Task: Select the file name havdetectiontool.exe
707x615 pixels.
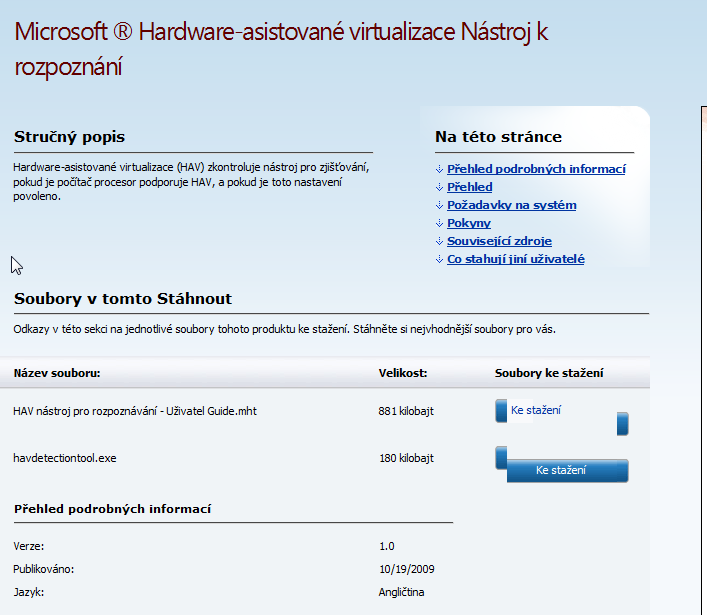Action: [x=65, y=458]
